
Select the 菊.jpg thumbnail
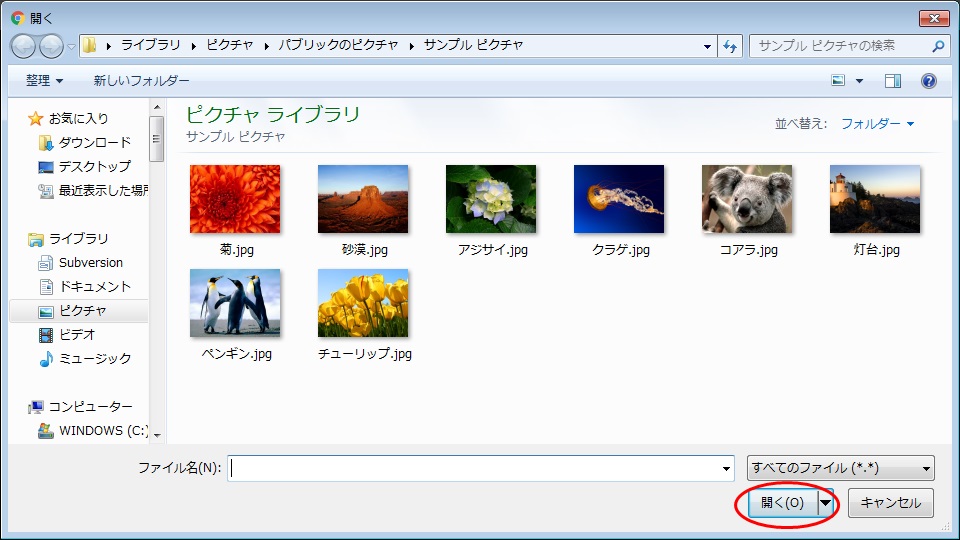pyautogui.click(x=235, y=199)
